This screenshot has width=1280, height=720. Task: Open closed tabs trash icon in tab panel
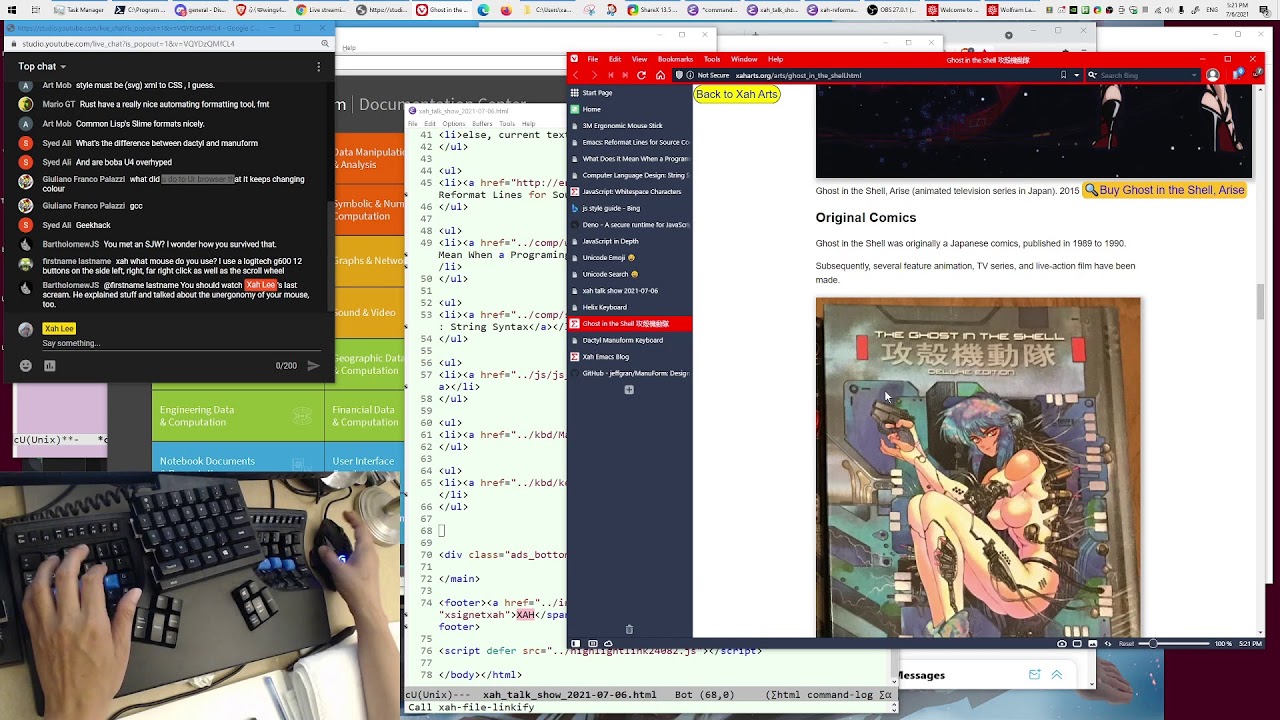629,629
